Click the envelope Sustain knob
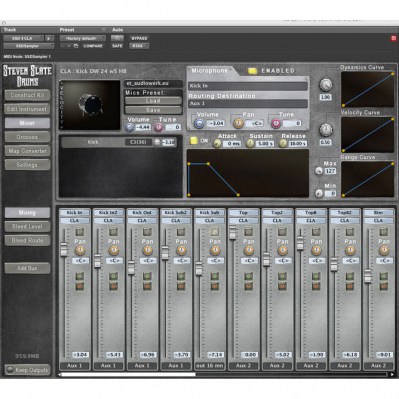Image resolution: width=399 pixels, height=399 pixels. (x=250, y=143)
